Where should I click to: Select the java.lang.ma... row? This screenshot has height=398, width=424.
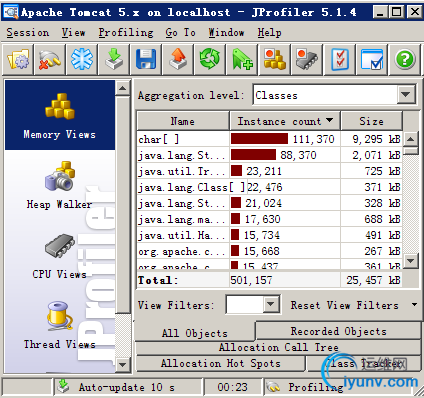(269, 219)
